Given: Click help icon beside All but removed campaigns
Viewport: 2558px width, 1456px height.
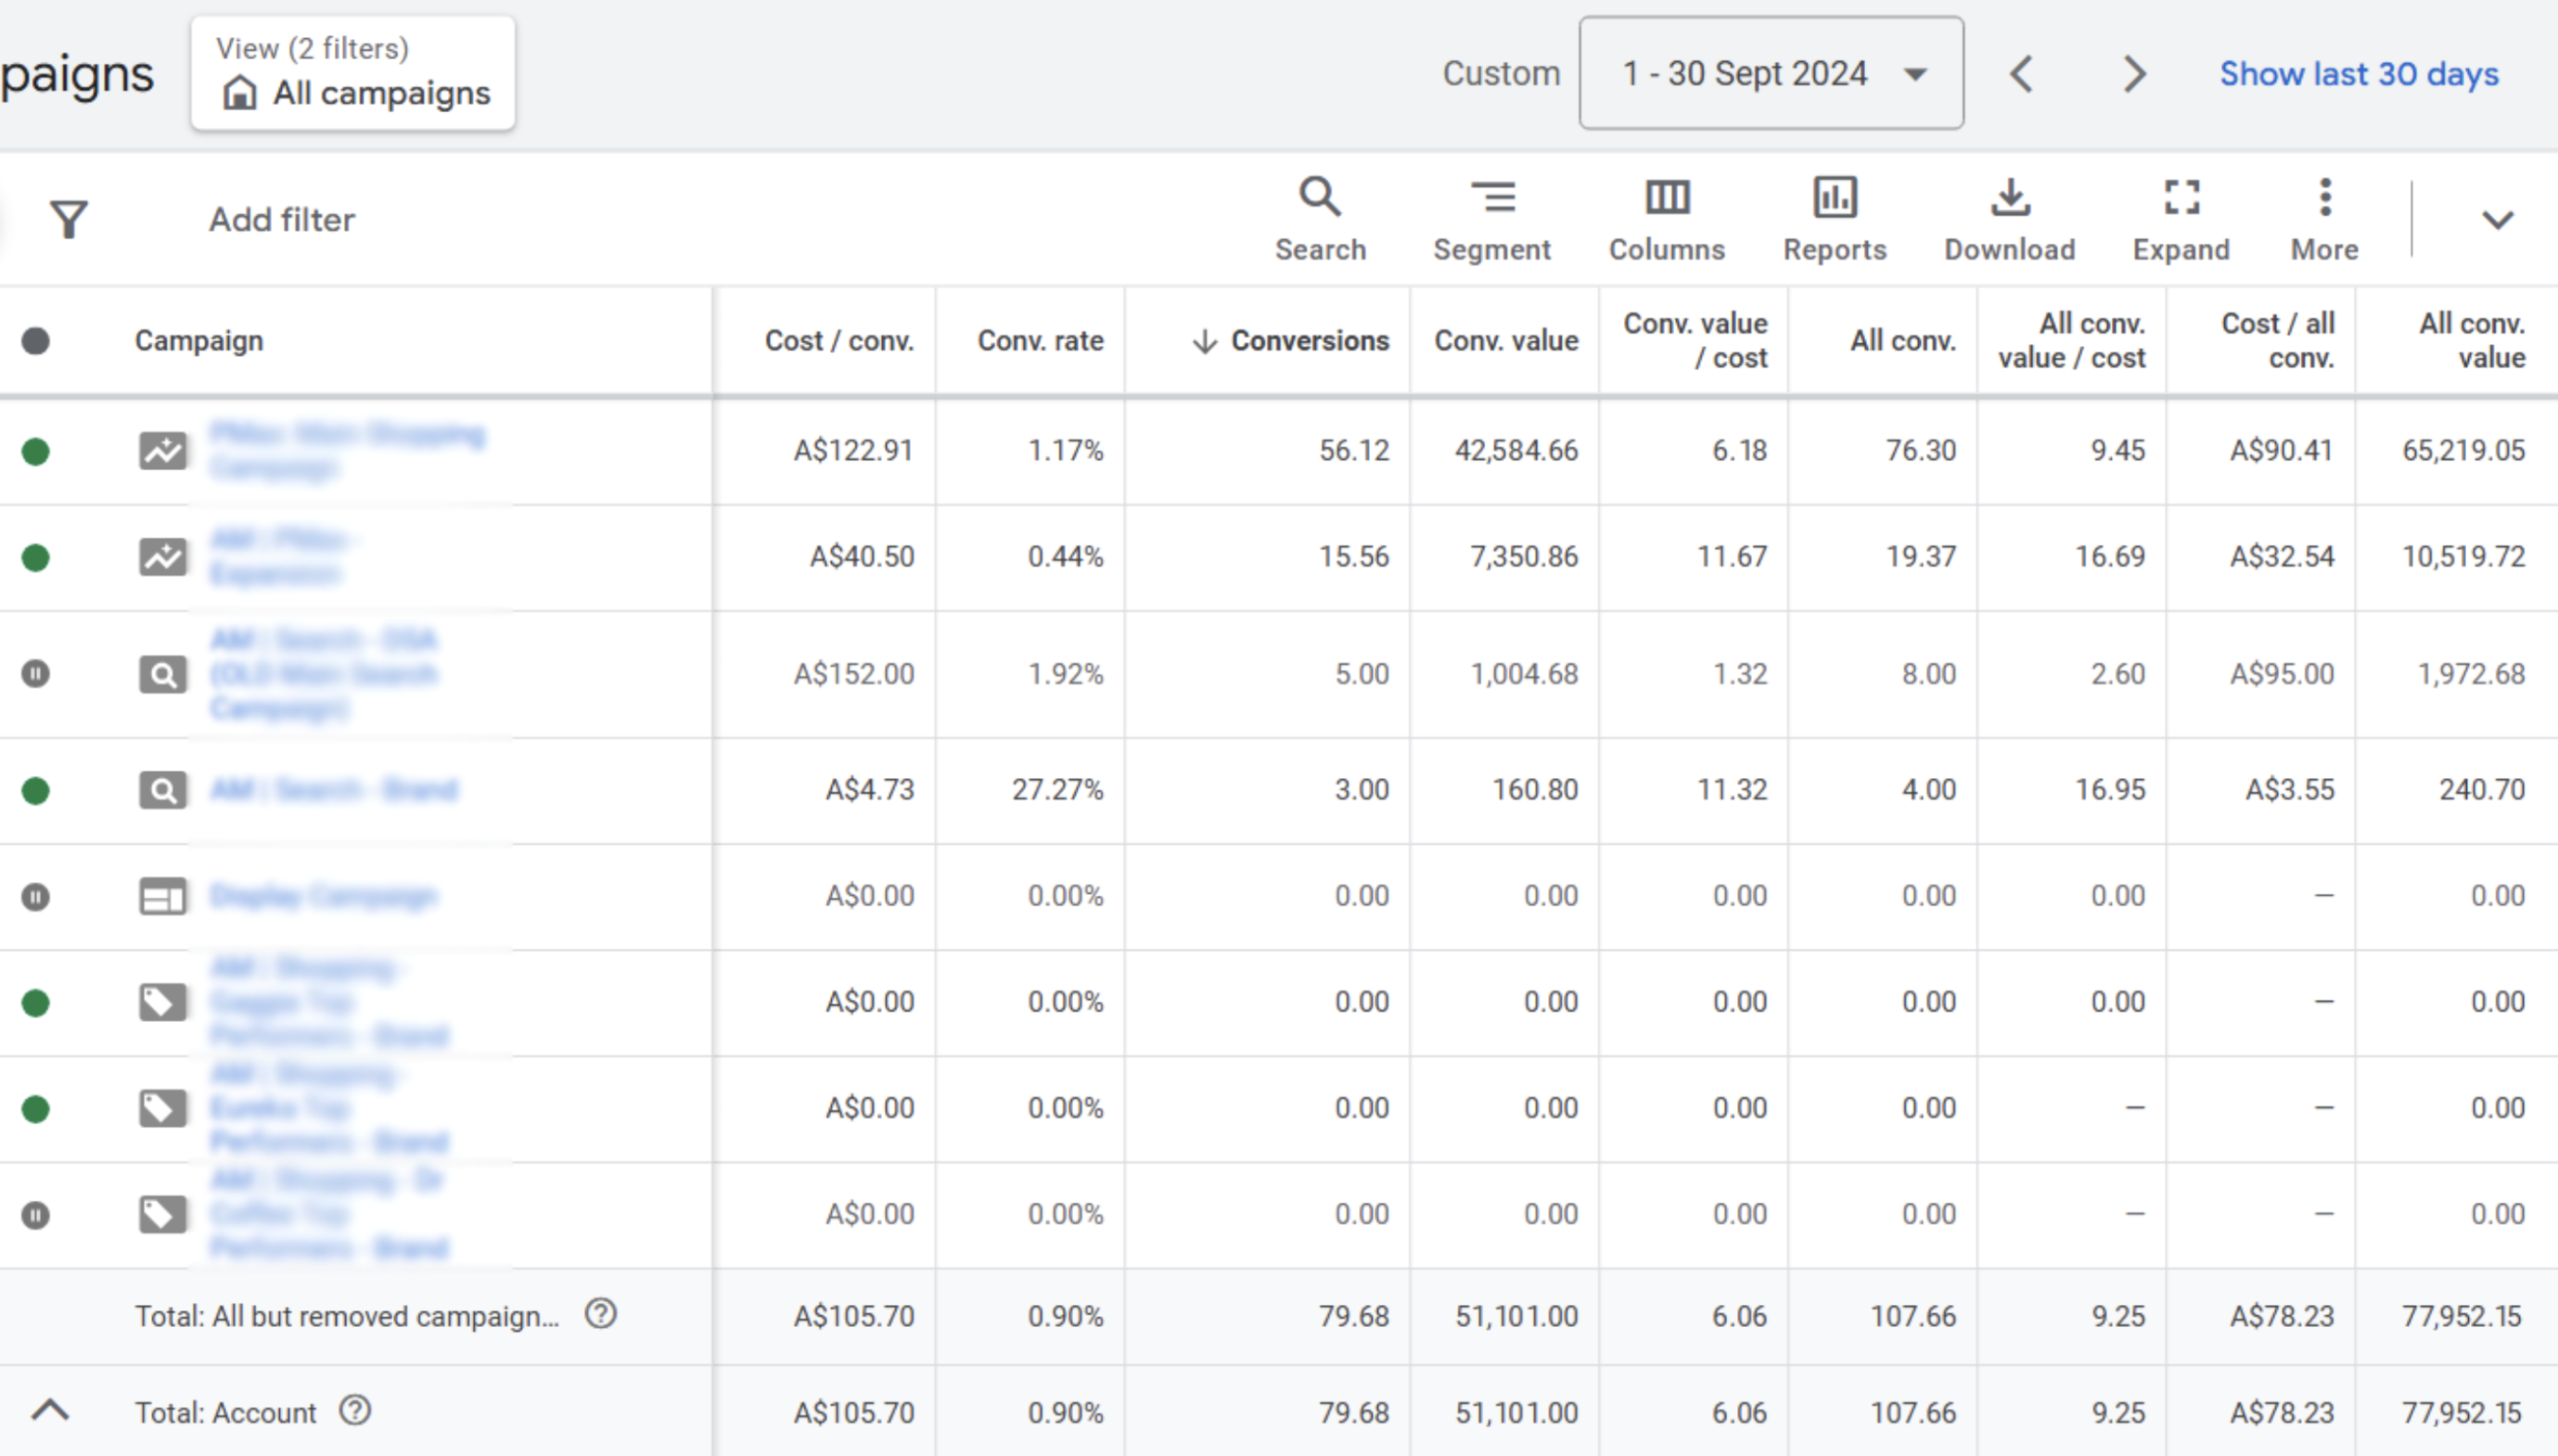Looking at the screenshot, I should [x=601, y=1313].
